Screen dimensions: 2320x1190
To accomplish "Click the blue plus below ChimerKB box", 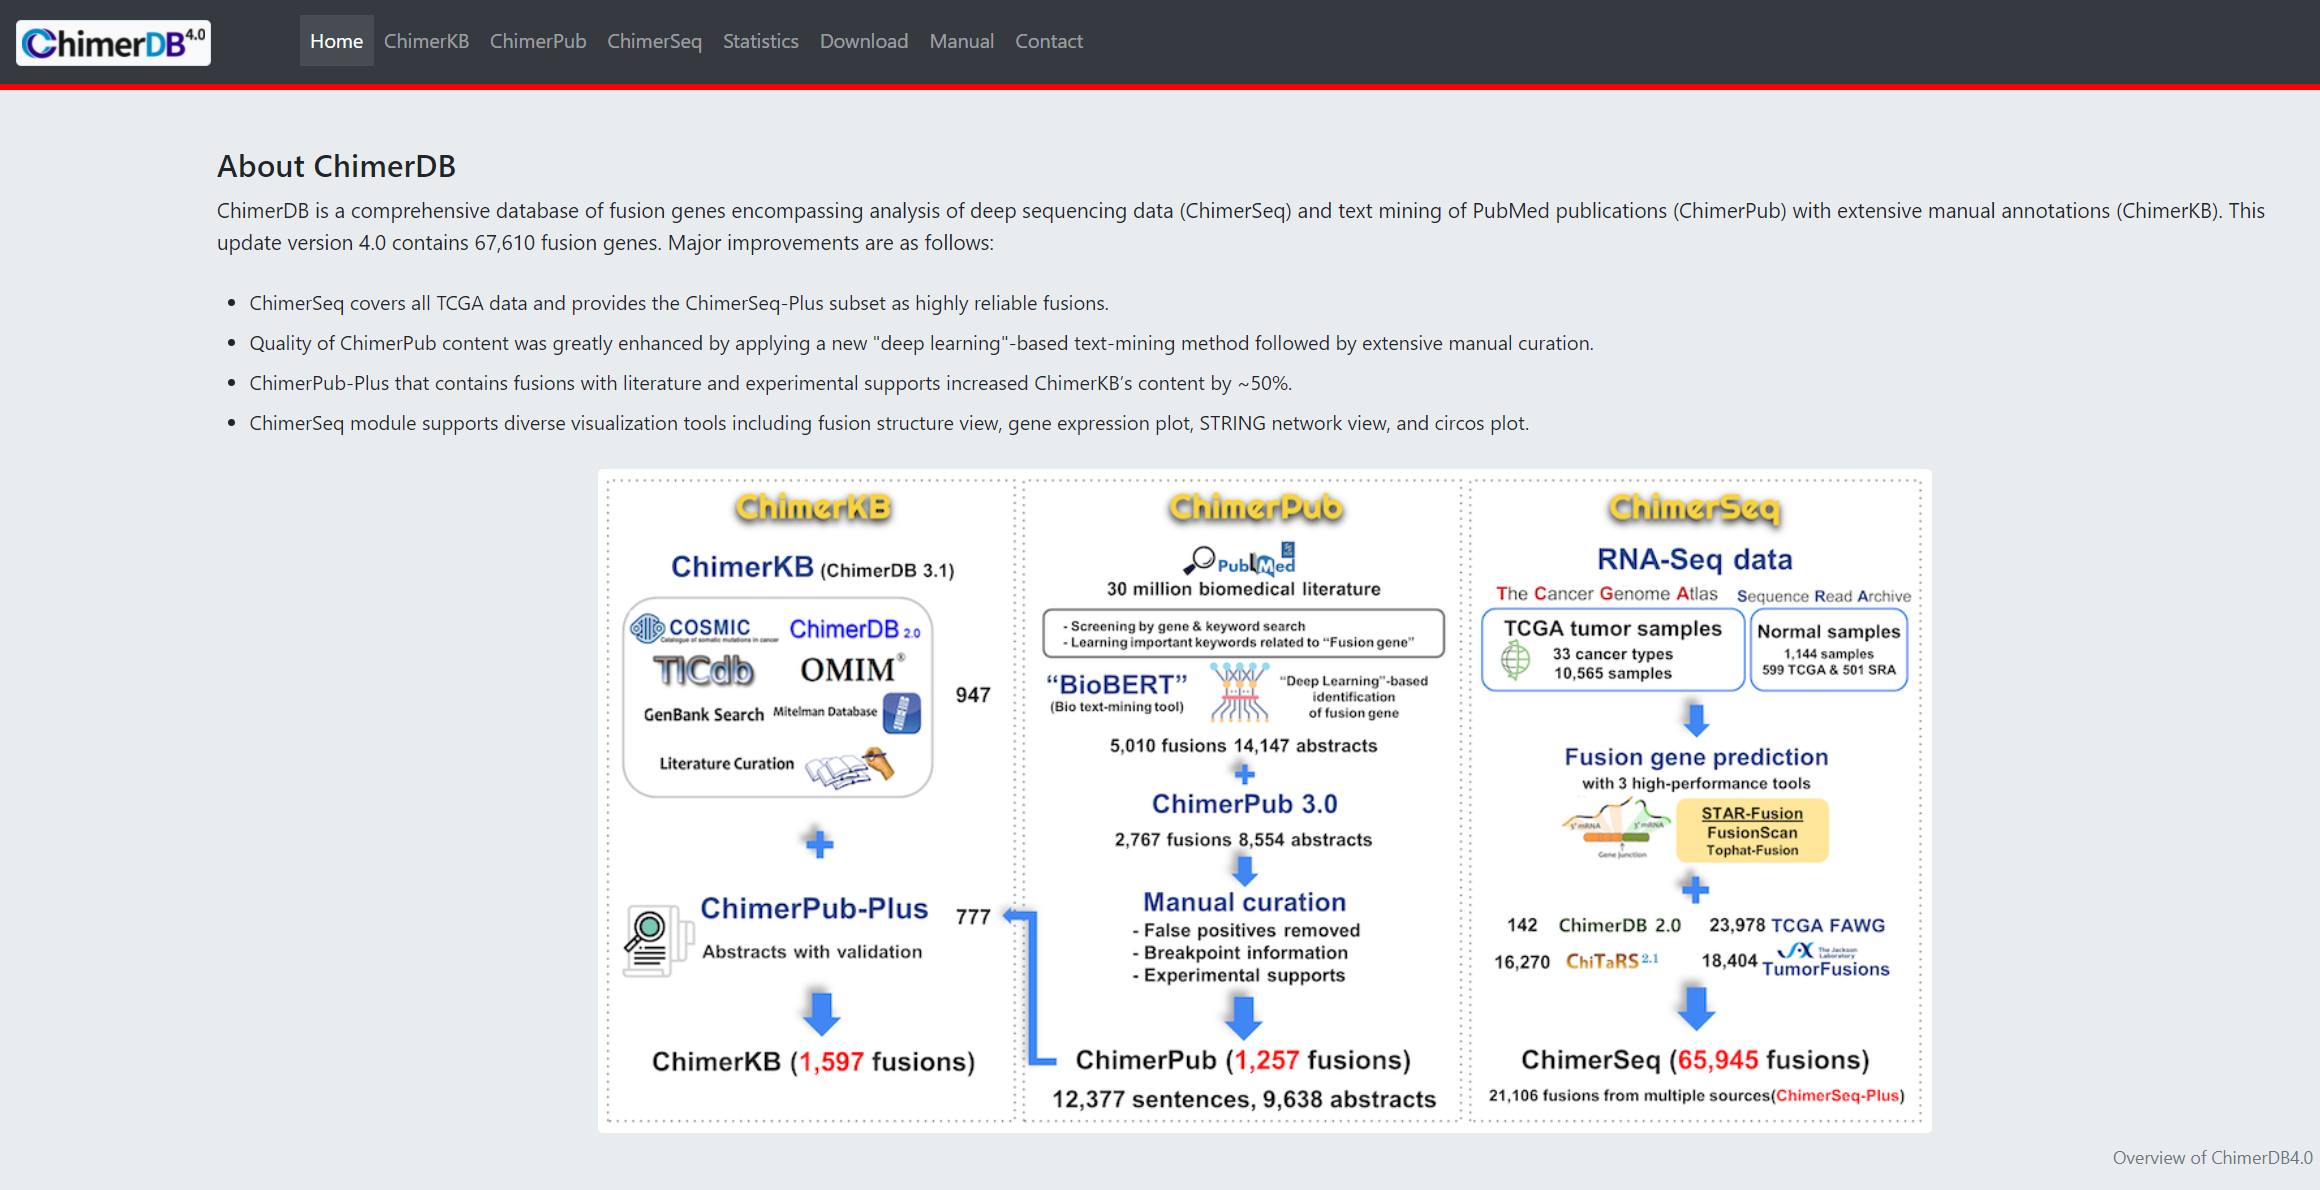I will pyautogui.click(x=819, y=844).
